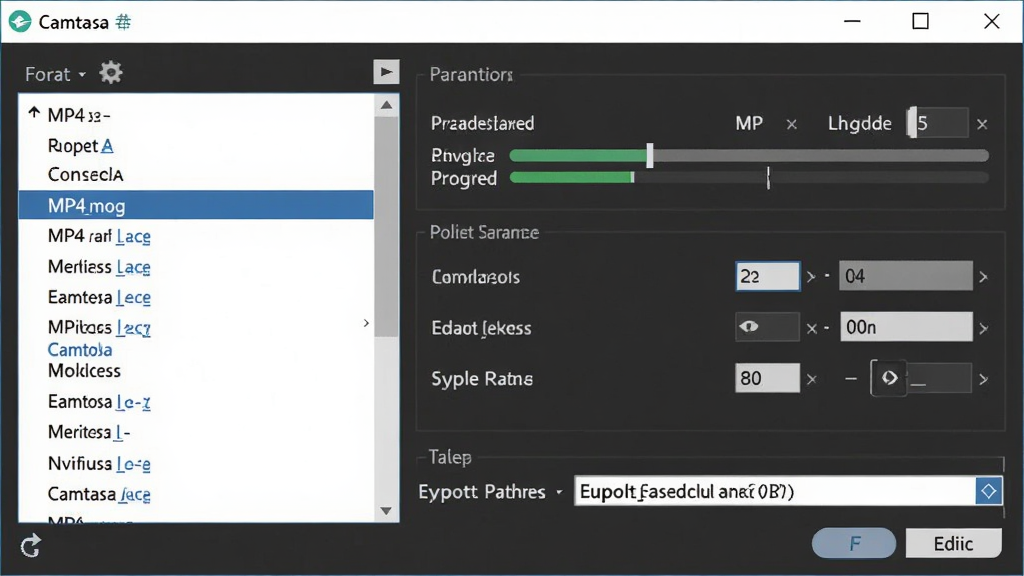The width and height of the screenshot is (1024, 576).
Task: Select the Nvifiusa Le-e entry
Action: tap(99, 463)
